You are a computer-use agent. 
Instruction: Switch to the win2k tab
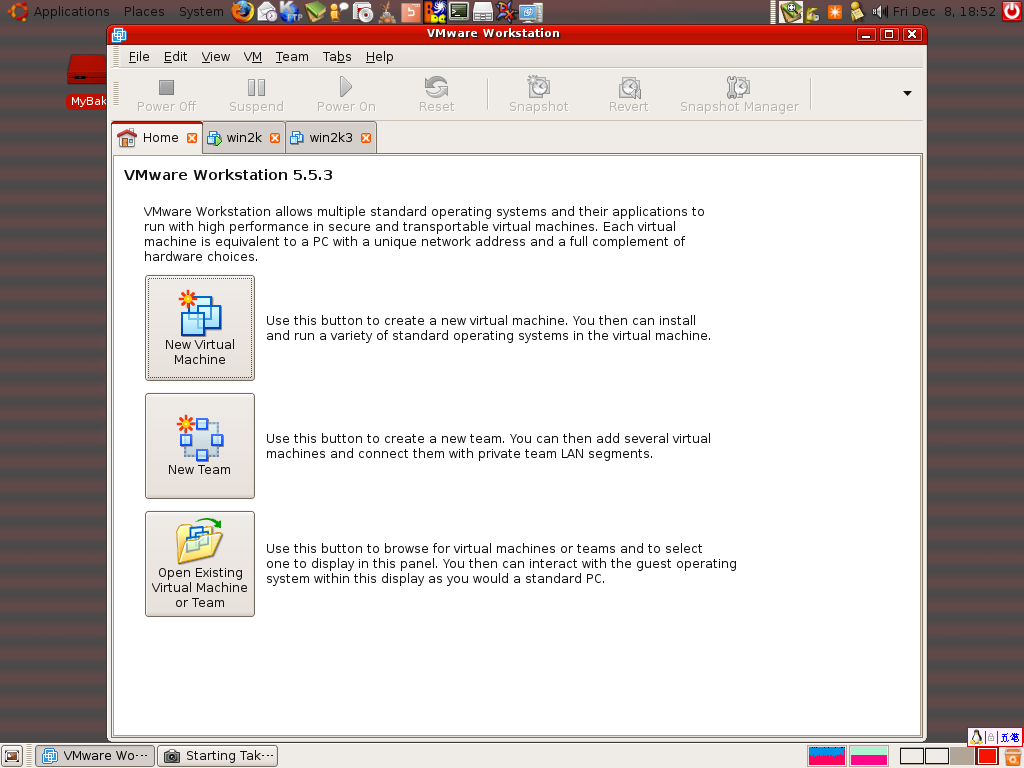pyautogui.click(x=244, y=138)
